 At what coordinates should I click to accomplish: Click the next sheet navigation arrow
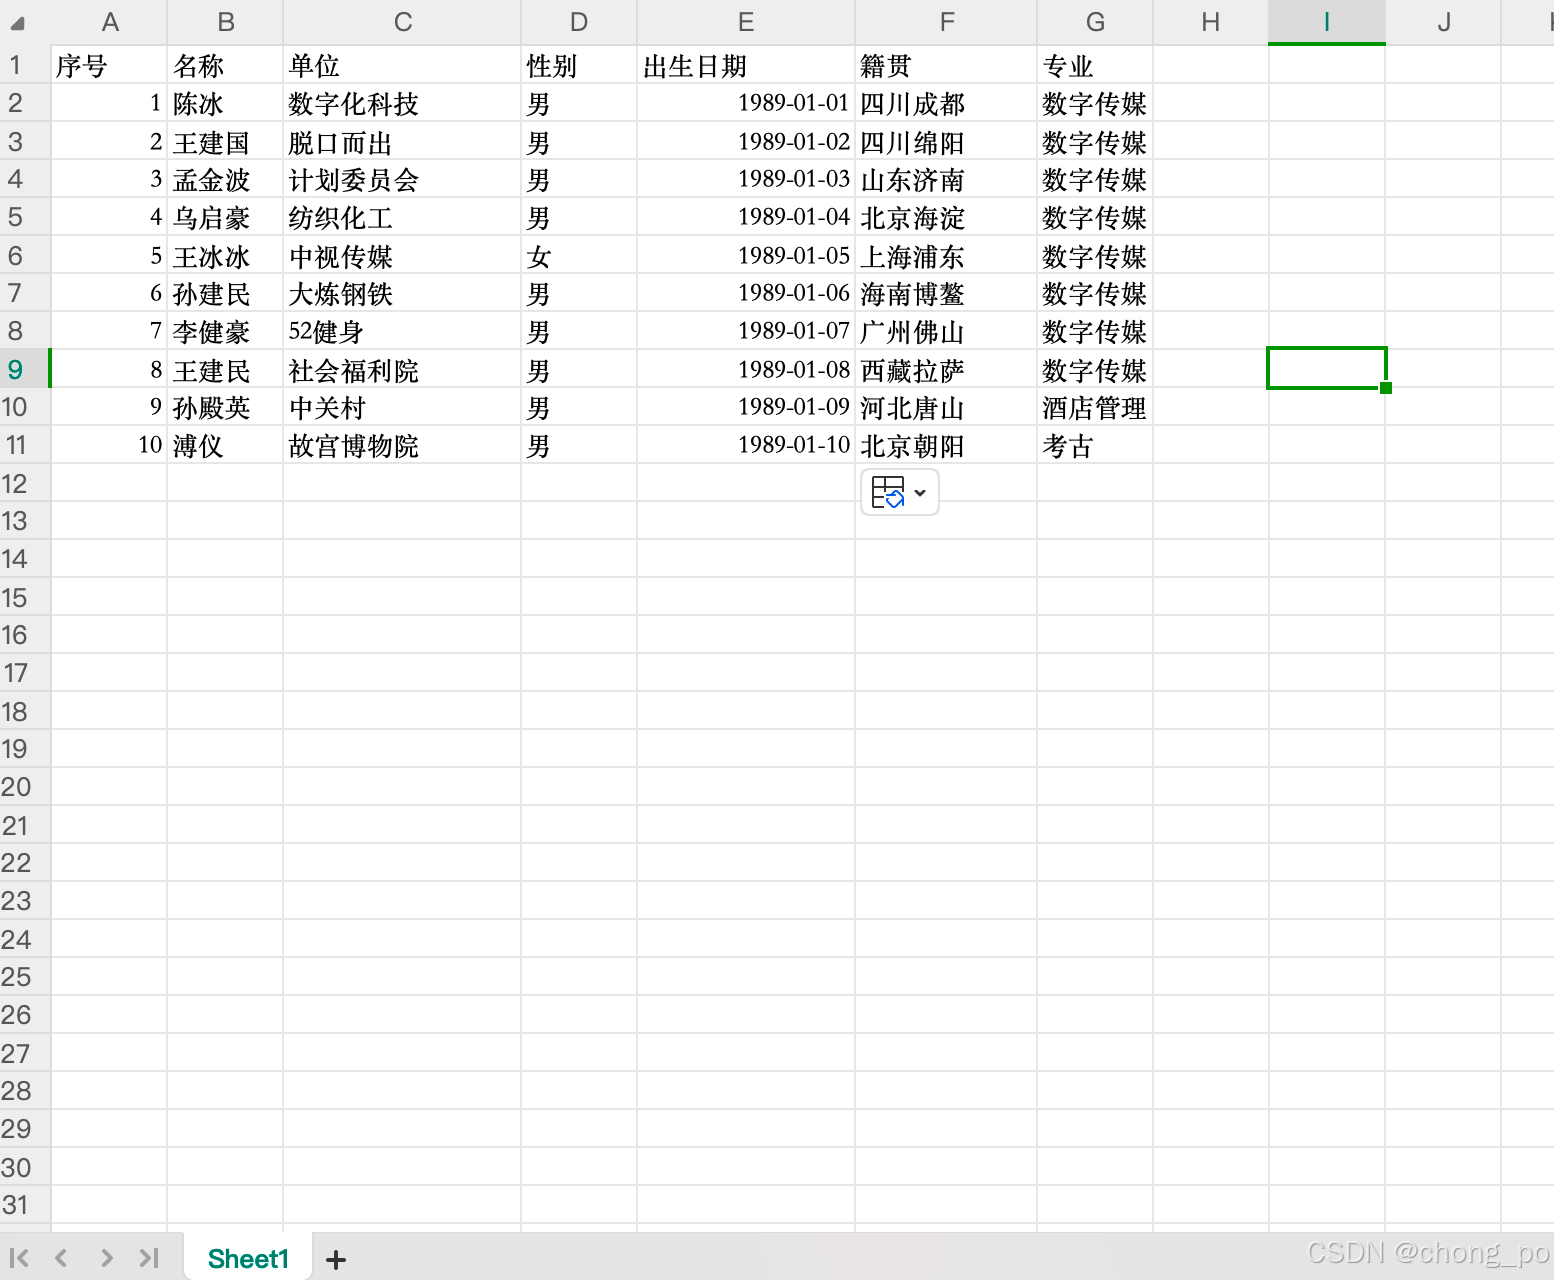pyautogui.click(x=106, y=1258)
